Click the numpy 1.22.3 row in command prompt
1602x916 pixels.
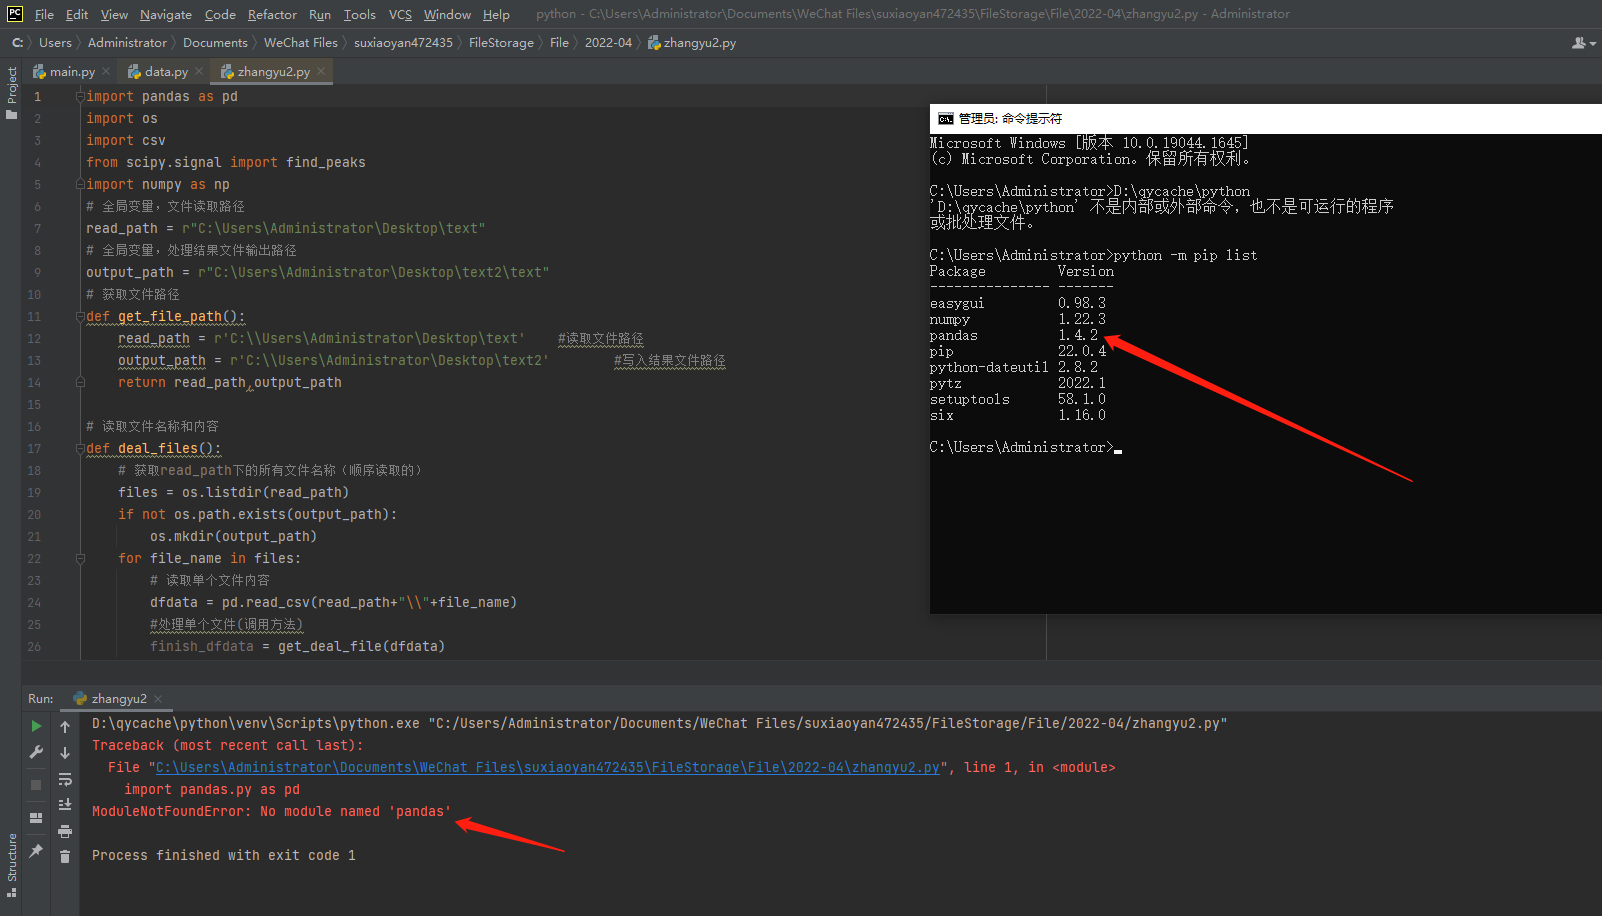(x=1018, y=319)
